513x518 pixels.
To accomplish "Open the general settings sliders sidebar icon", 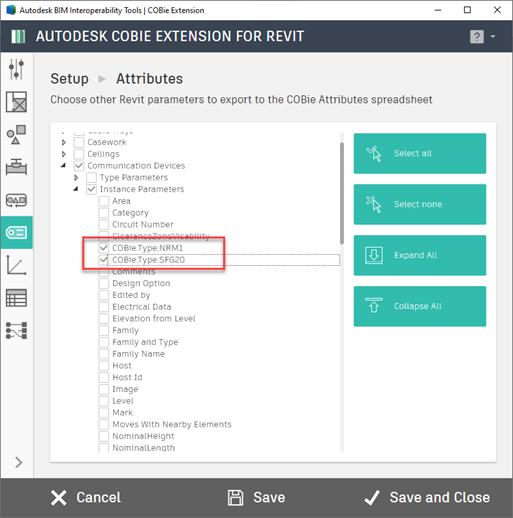I will coord(16,69).
